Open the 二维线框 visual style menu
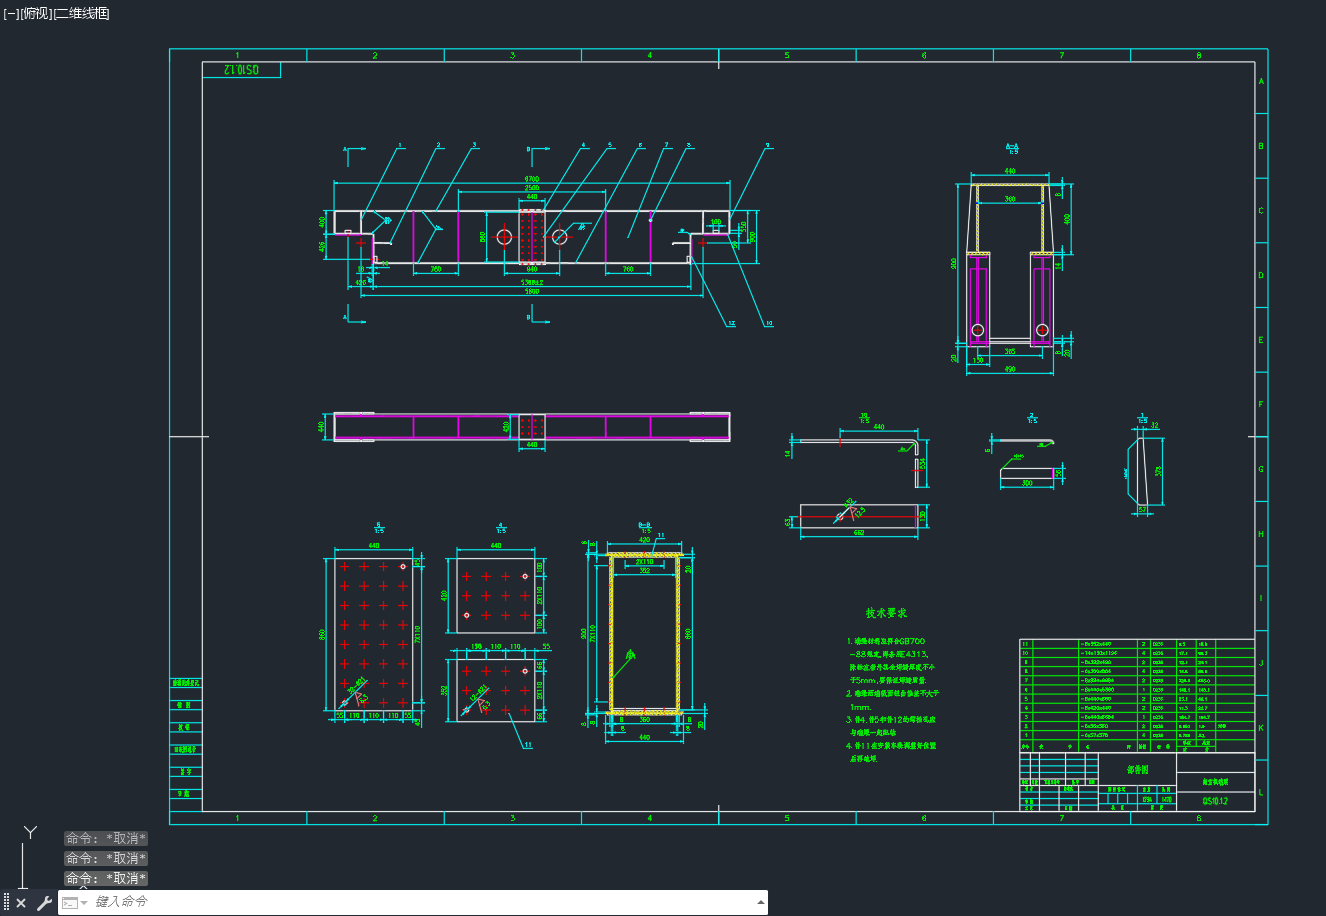Image resolution: width=1326 pixels, height=916 pixels. coord(82,13)
